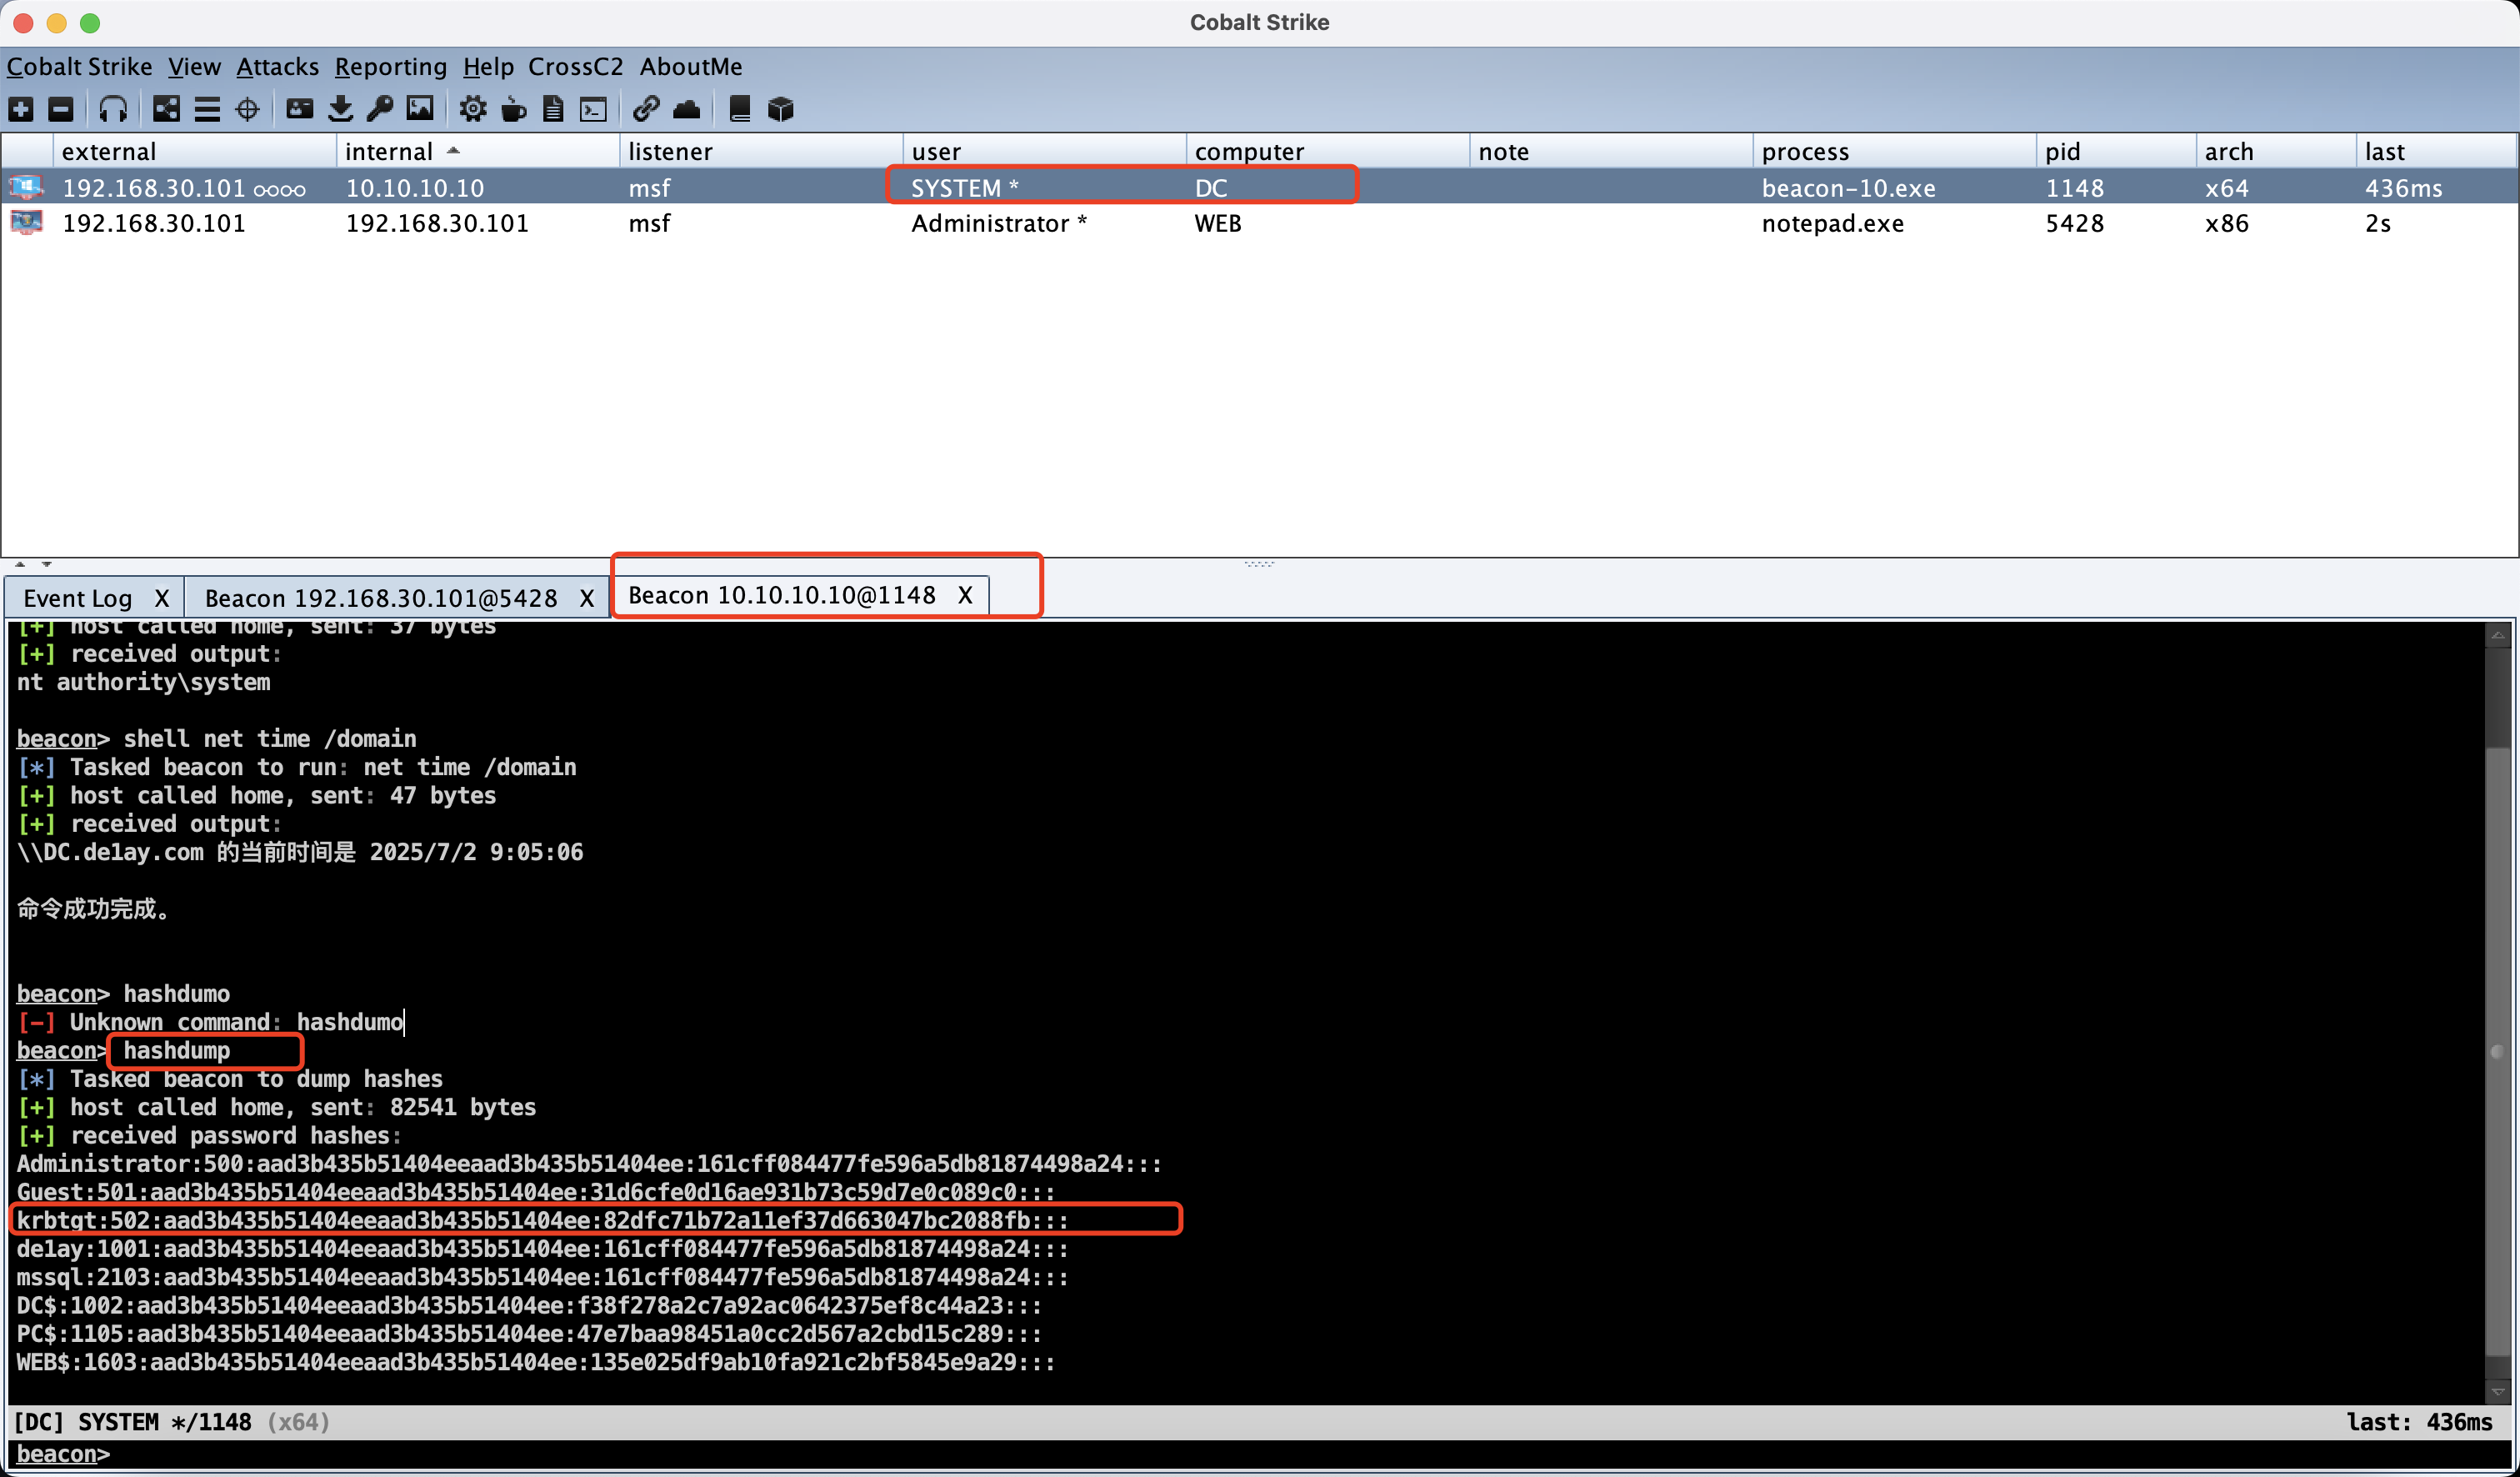This screenshot has width=2520, height=1477.
Task: Open the AboutMe menu
Action: click(x=691, y=67)
